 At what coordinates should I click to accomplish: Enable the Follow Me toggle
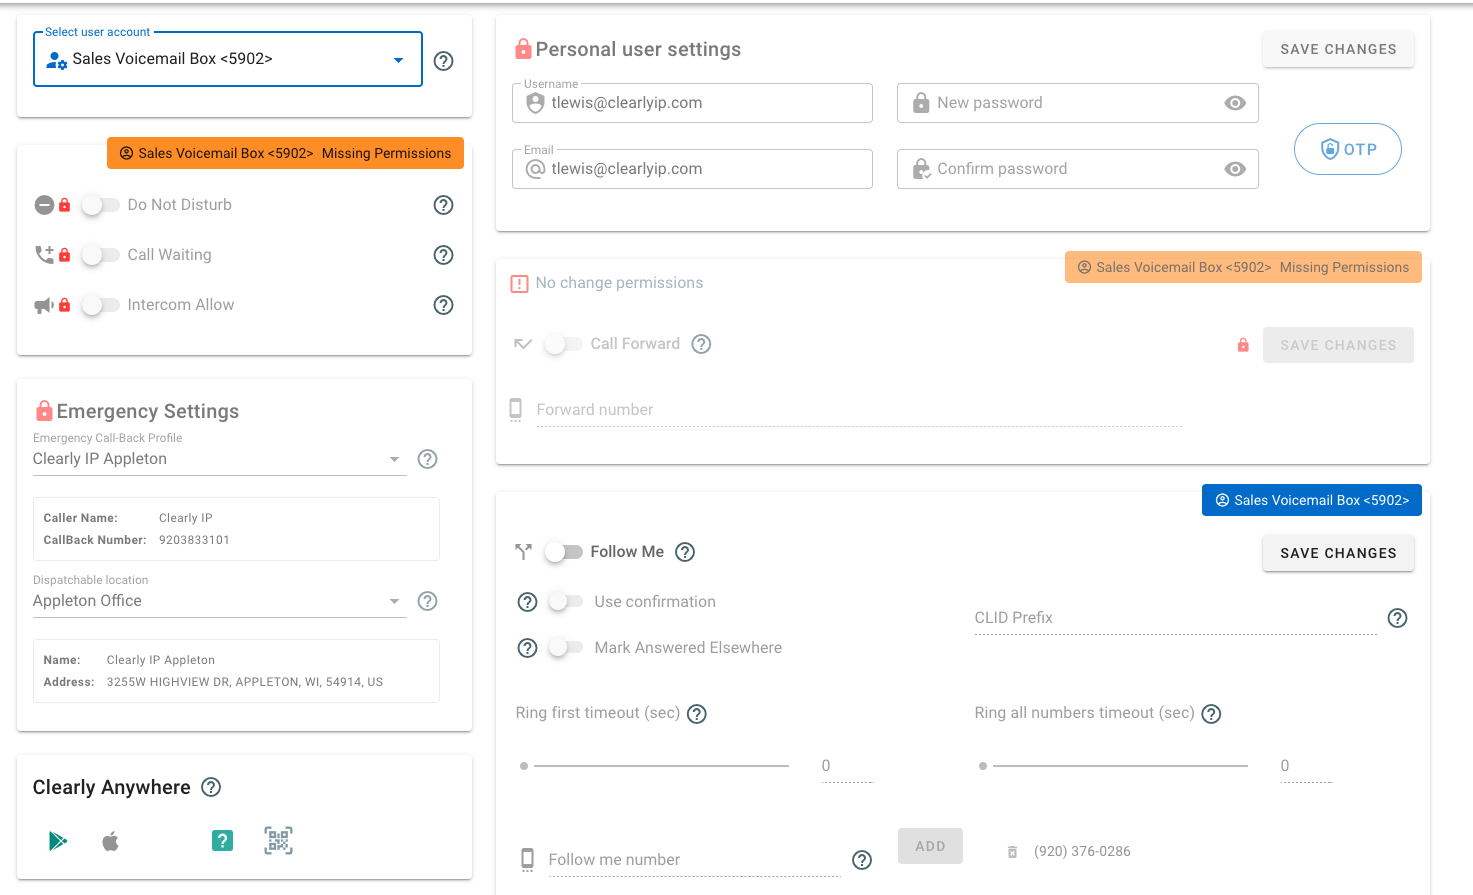pyautogui.click(x=564, y=551)
